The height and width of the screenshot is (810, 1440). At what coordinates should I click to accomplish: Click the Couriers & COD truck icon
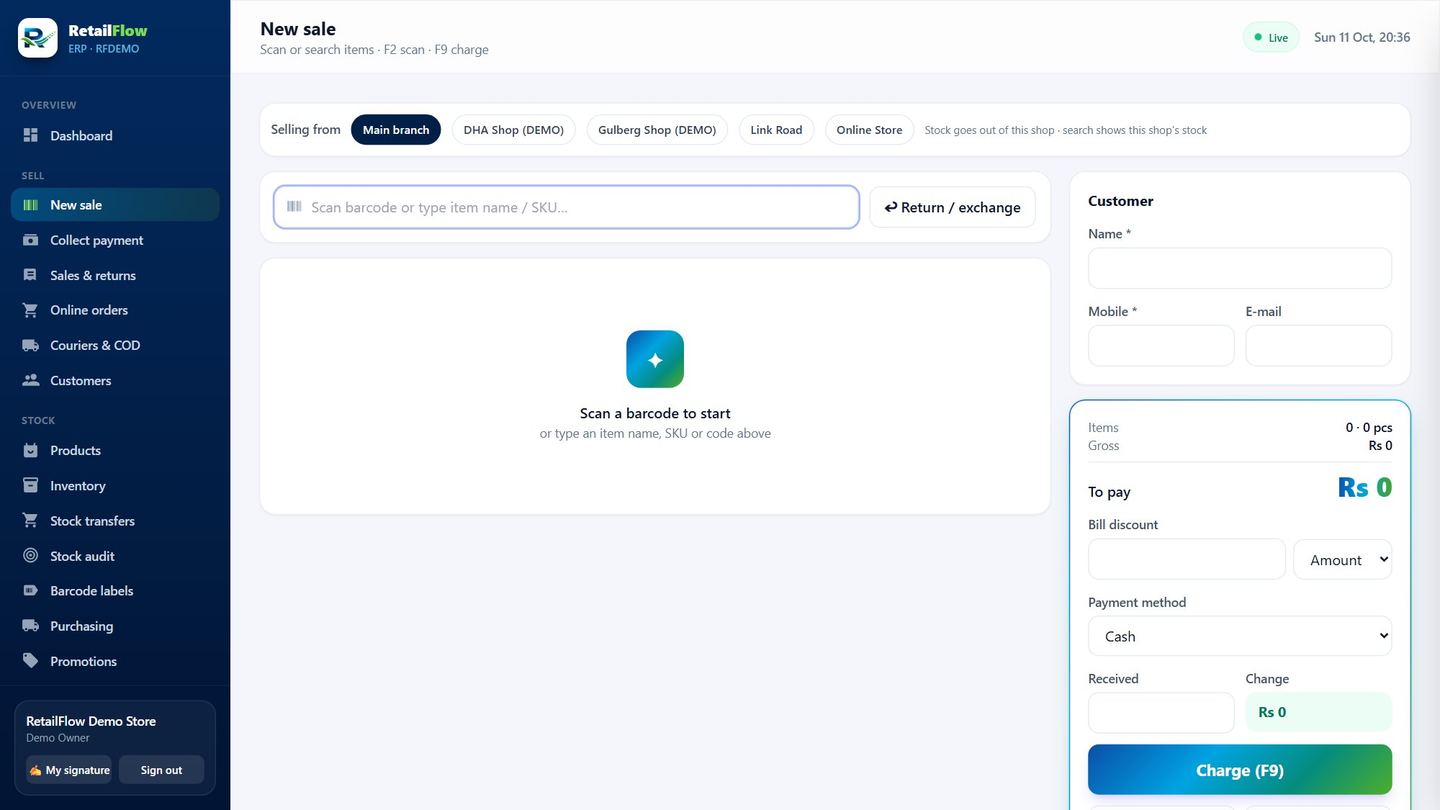pyautogui.click(x=31, y=345)
